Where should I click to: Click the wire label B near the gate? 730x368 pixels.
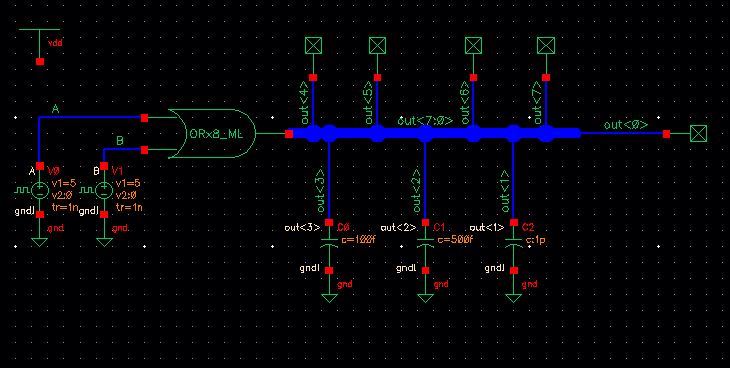pos(120,141)
